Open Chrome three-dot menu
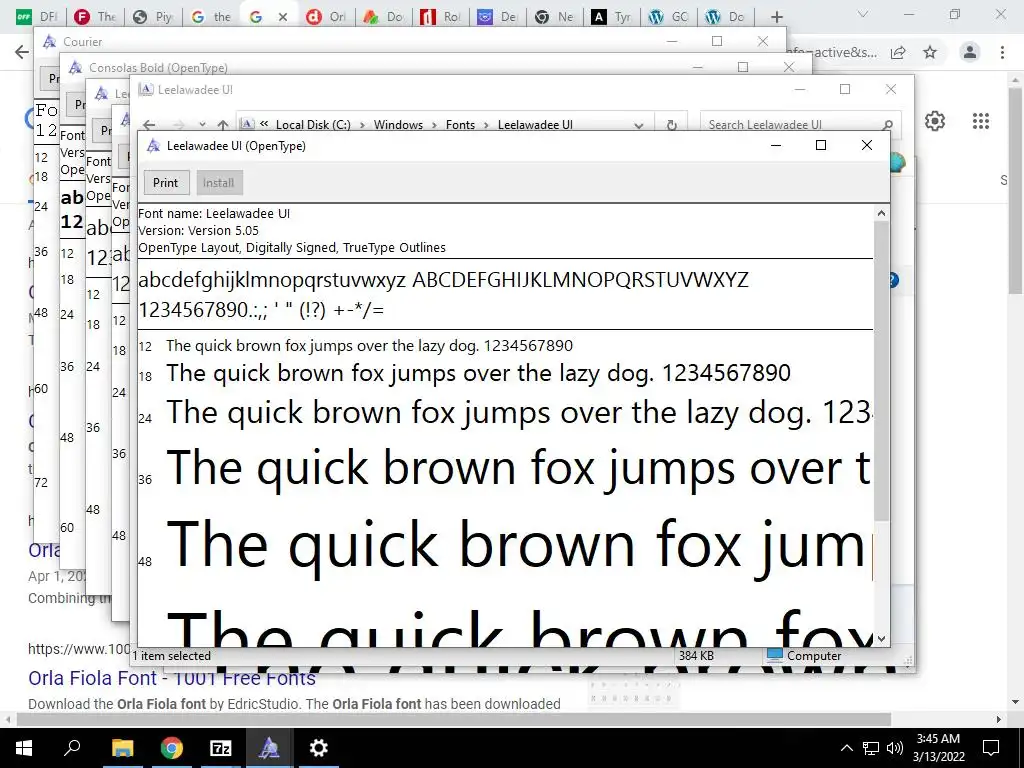 point(1002,52)
